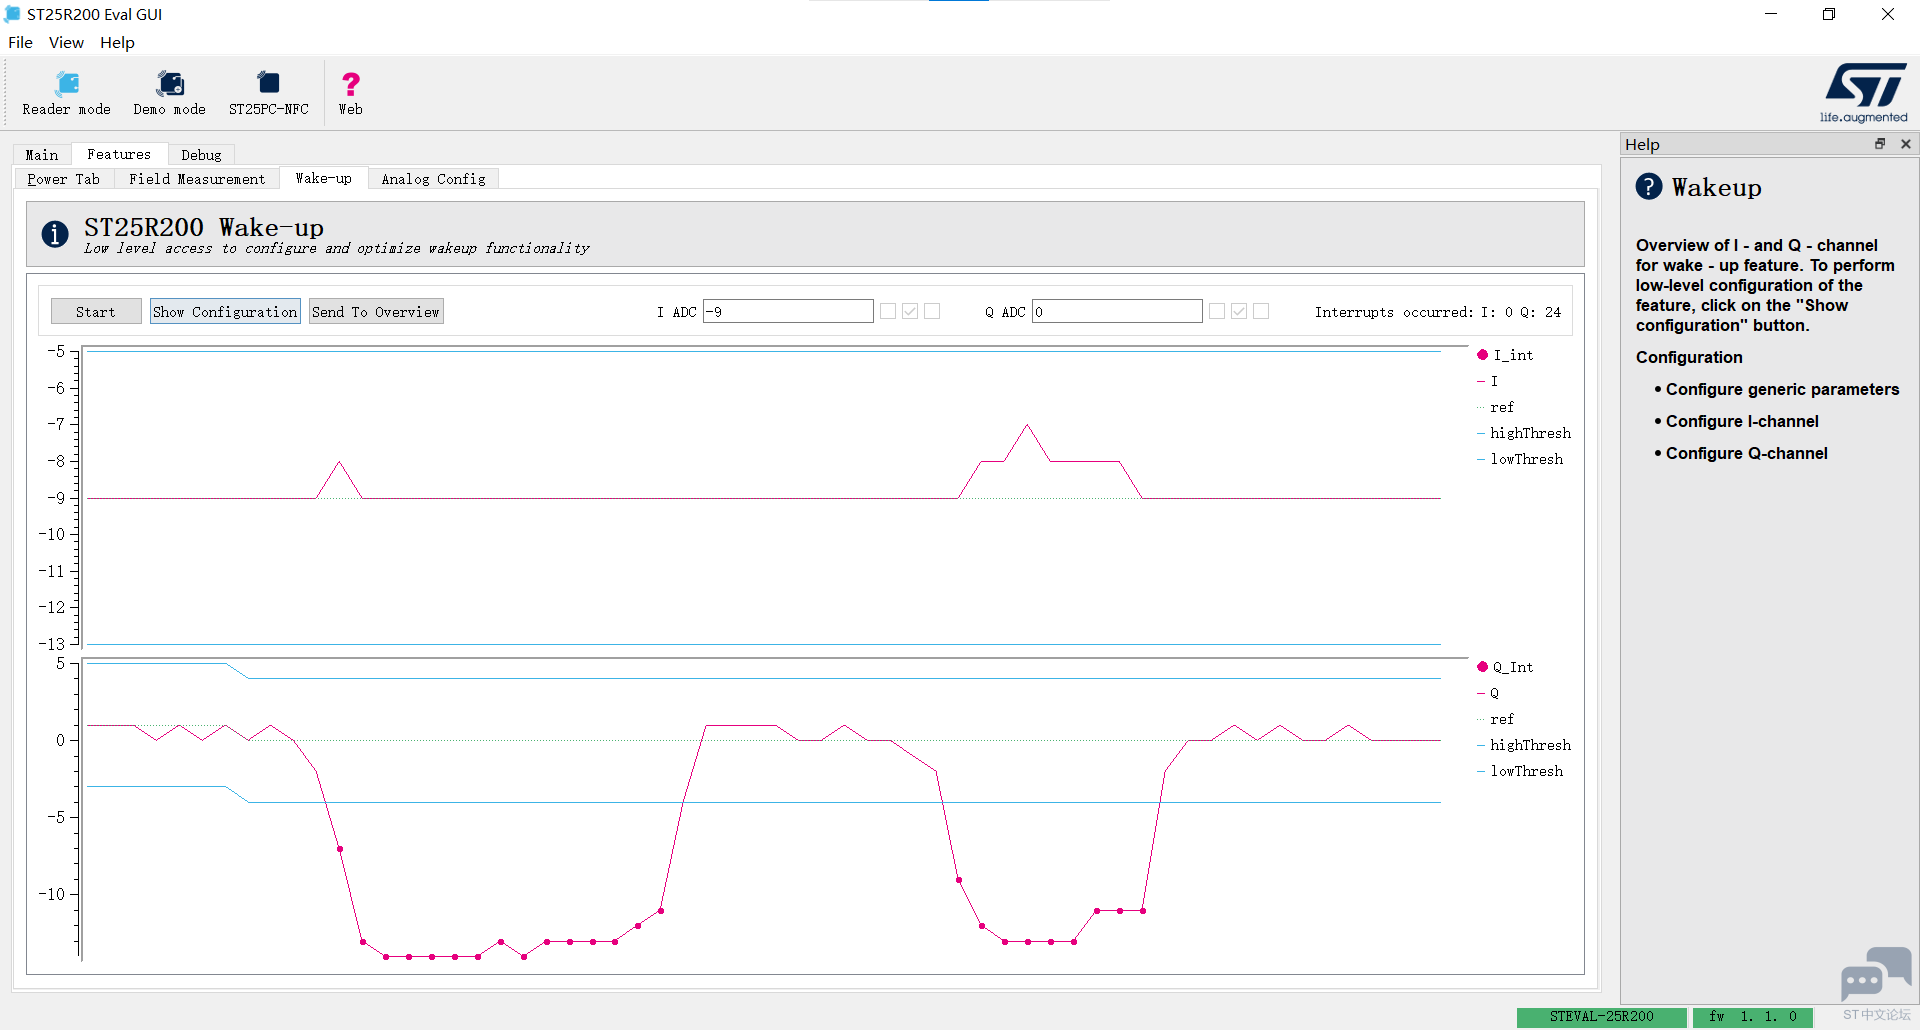This screenshot has width=1920, height=1030.
Task: Launch the ST25PC-NFC toolbar icon
Action: tap(268, 93)
